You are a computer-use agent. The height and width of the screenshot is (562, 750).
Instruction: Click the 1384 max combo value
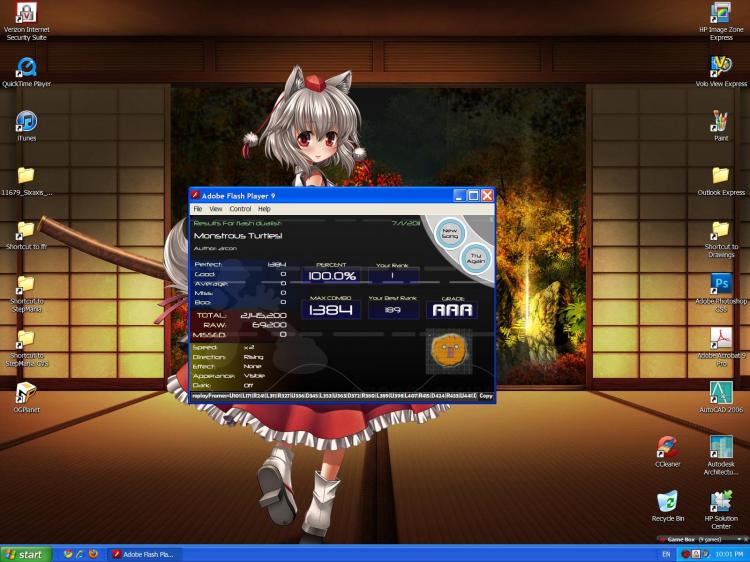tap(331, 310)
